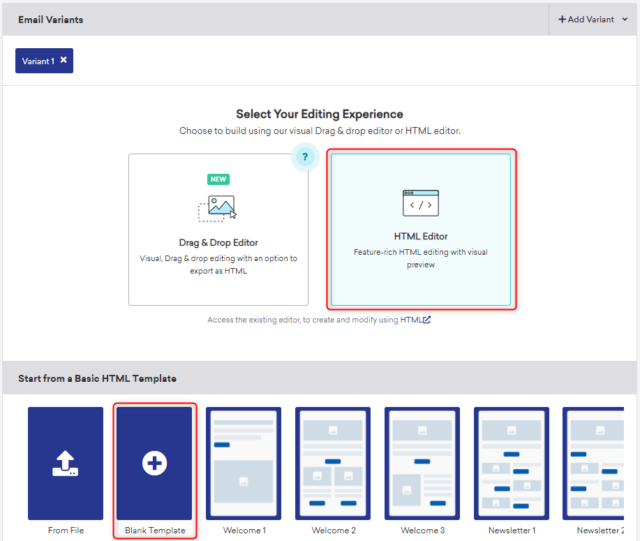Click the HTML code window icon
The image size is (640, 541).
(420, 203)
